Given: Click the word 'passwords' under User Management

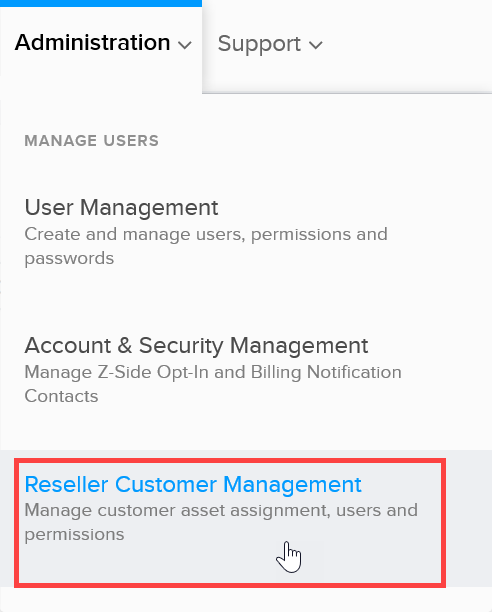Looking at the screenshot, I should coord(69,259).
